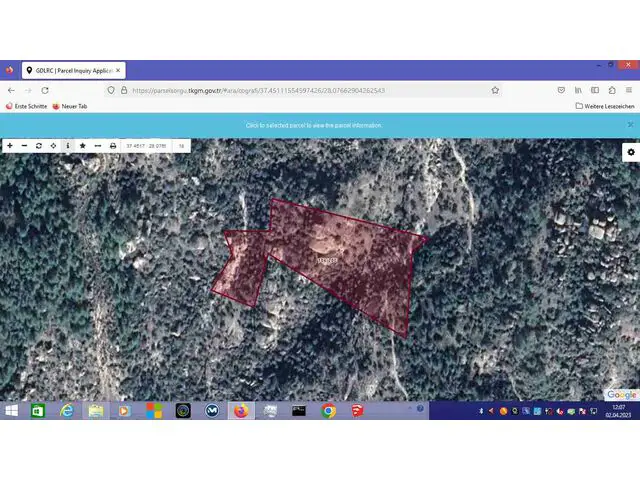Zoom out with the map minus button
640x480 pixels.
24,146
